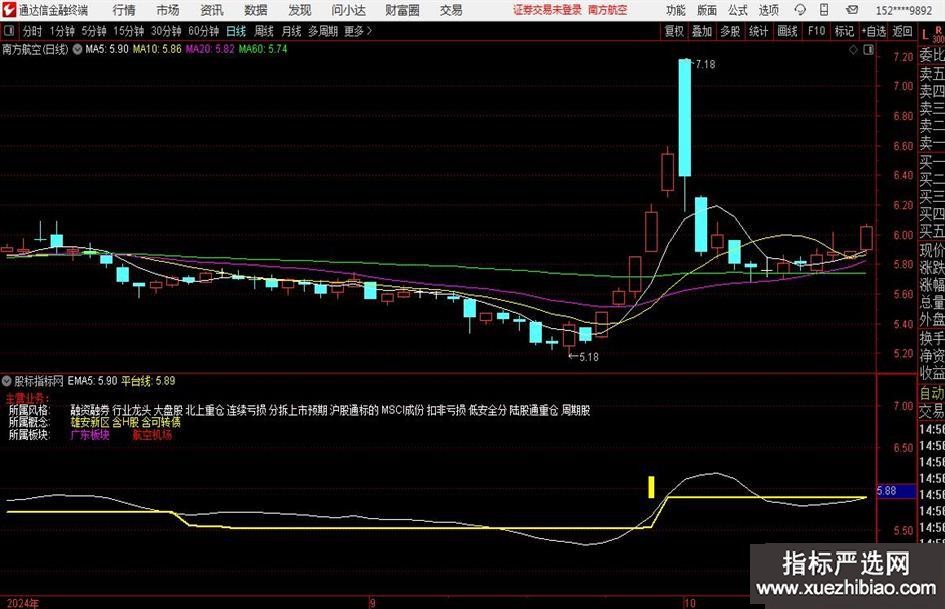
Task: Click the MA5: 5.90 label
Action: (107, 49)
